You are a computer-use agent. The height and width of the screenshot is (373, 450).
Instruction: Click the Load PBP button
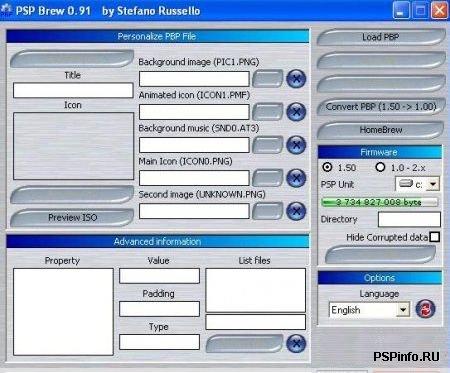(x=381, y=37)
